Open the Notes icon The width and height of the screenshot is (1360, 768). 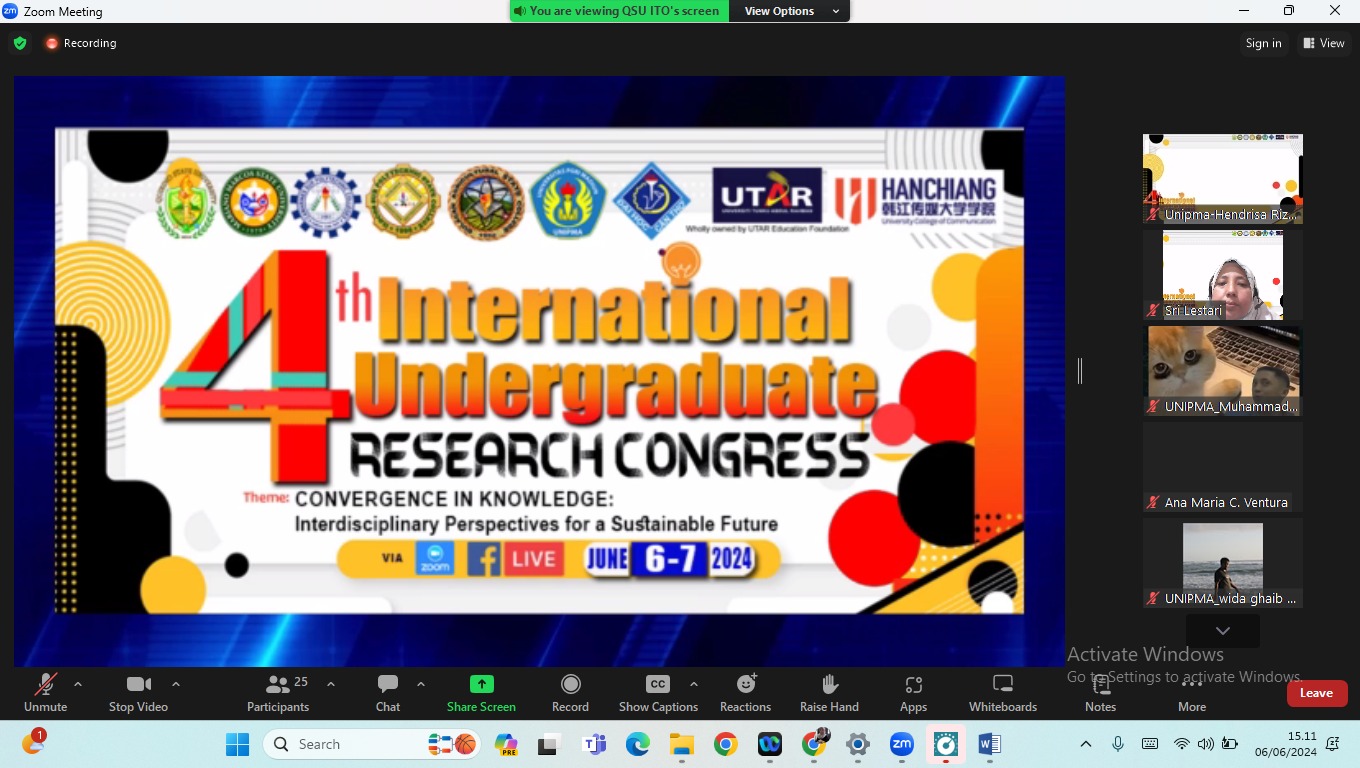(x=1100, y=685)
